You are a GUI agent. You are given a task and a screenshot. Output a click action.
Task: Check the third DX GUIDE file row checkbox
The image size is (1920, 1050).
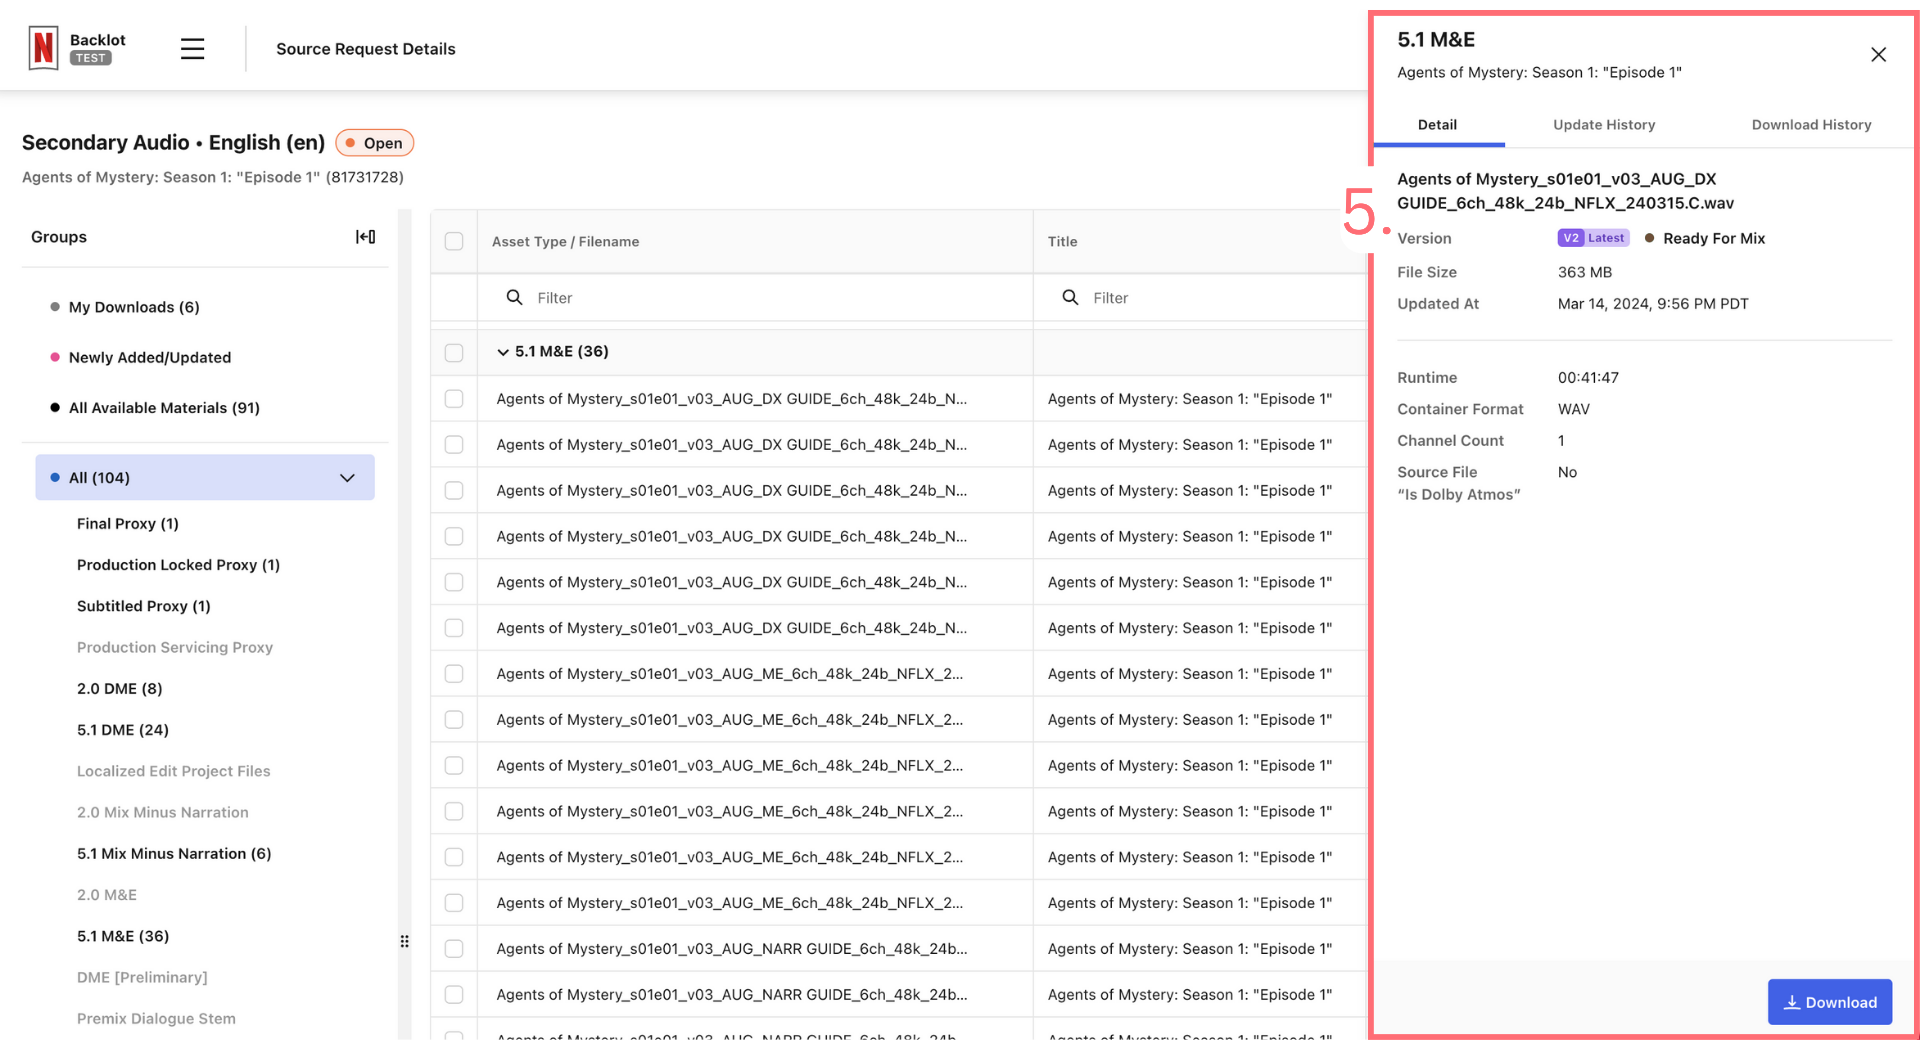454,491
